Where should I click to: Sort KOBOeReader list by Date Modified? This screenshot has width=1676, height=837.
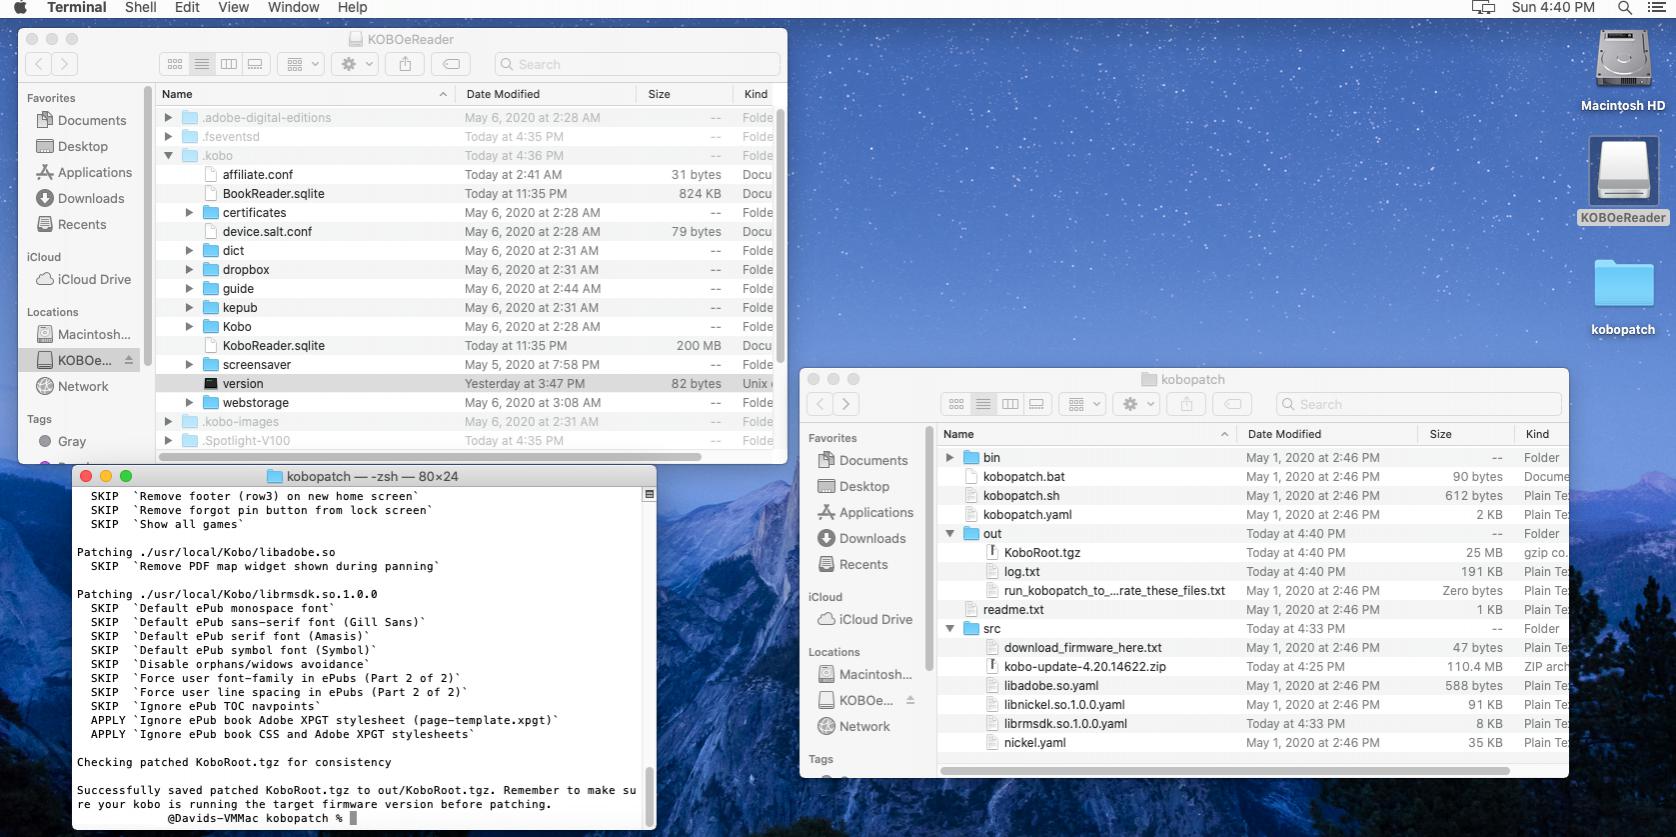click(x=545, y=94)
